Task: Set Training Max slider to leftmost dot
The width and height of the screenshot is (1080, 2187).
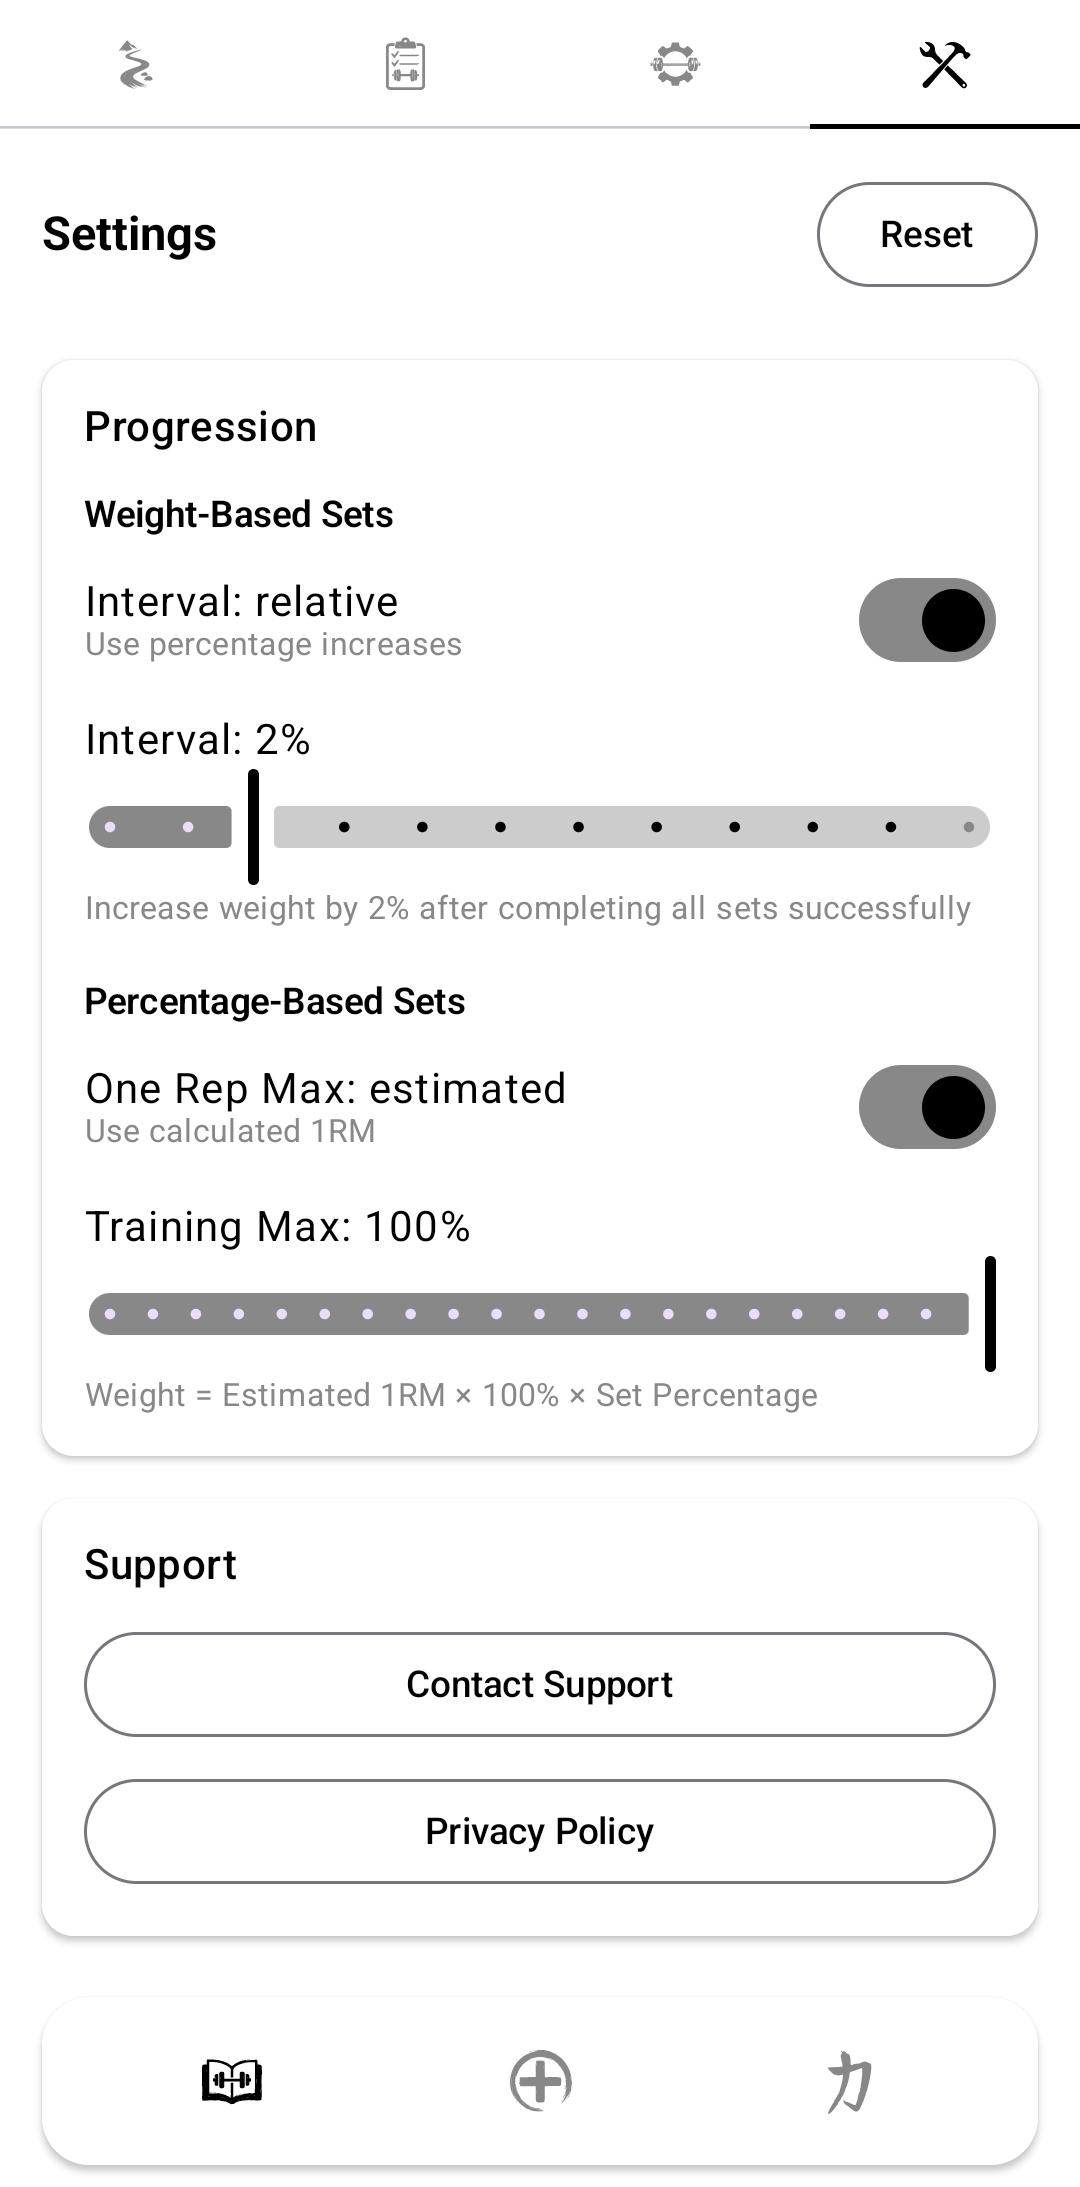Action: click(110, 1314)
